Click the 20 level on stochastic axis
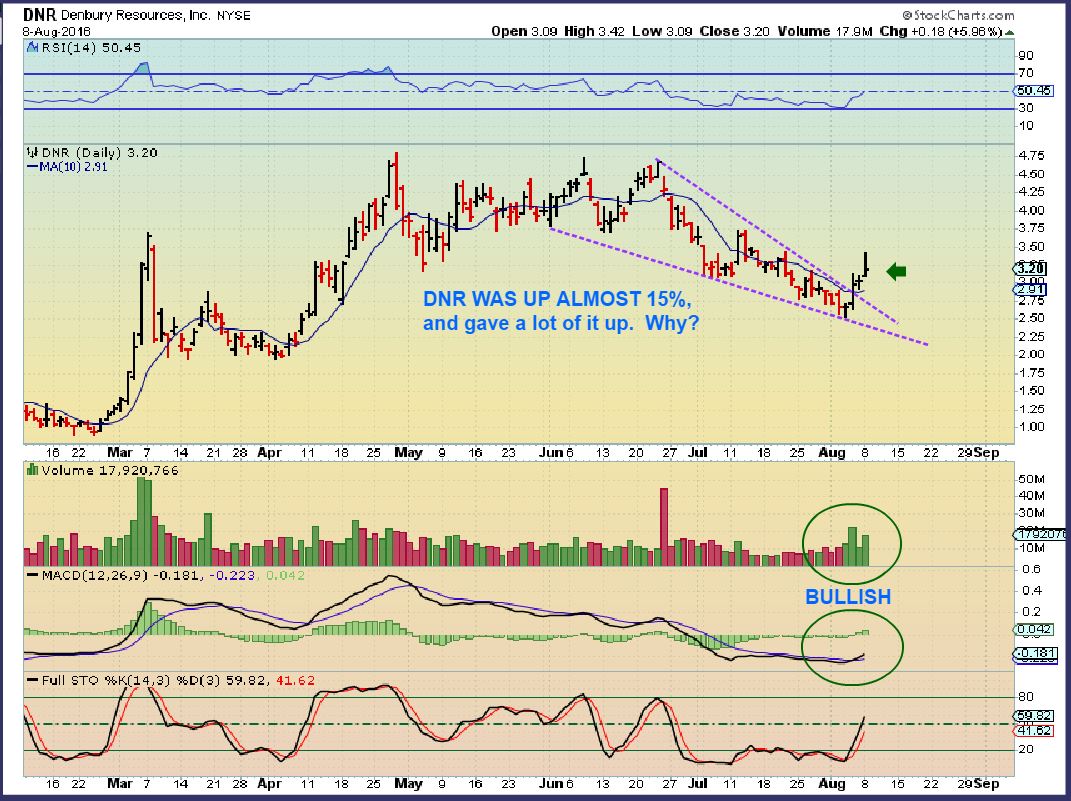The height and width of the screenshot is (801, 1071). 1027,749
